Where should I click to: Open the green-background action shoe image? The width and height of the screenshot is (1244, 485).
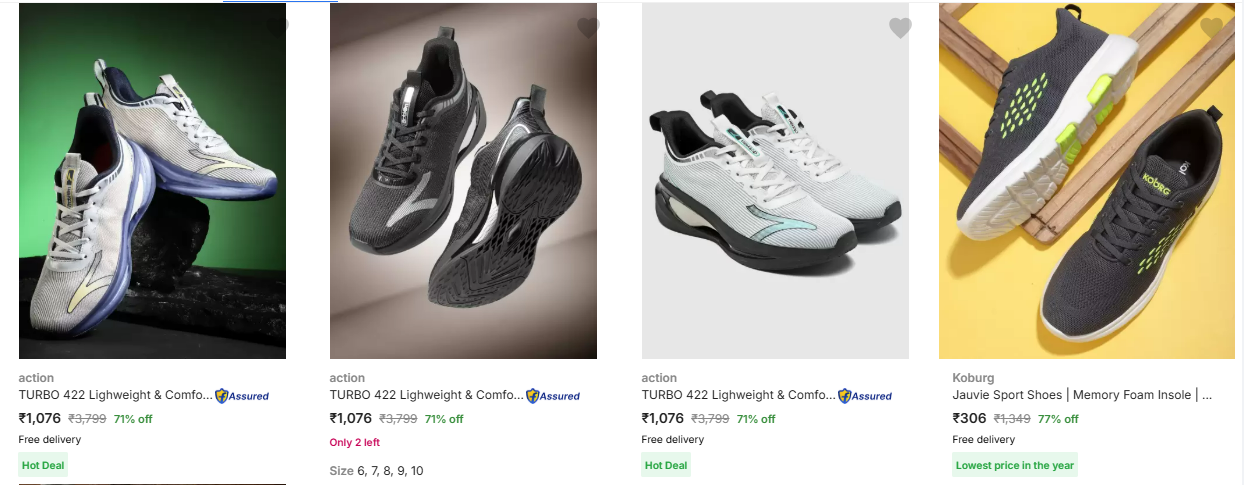pyautogui.click(x=152, y=181)
